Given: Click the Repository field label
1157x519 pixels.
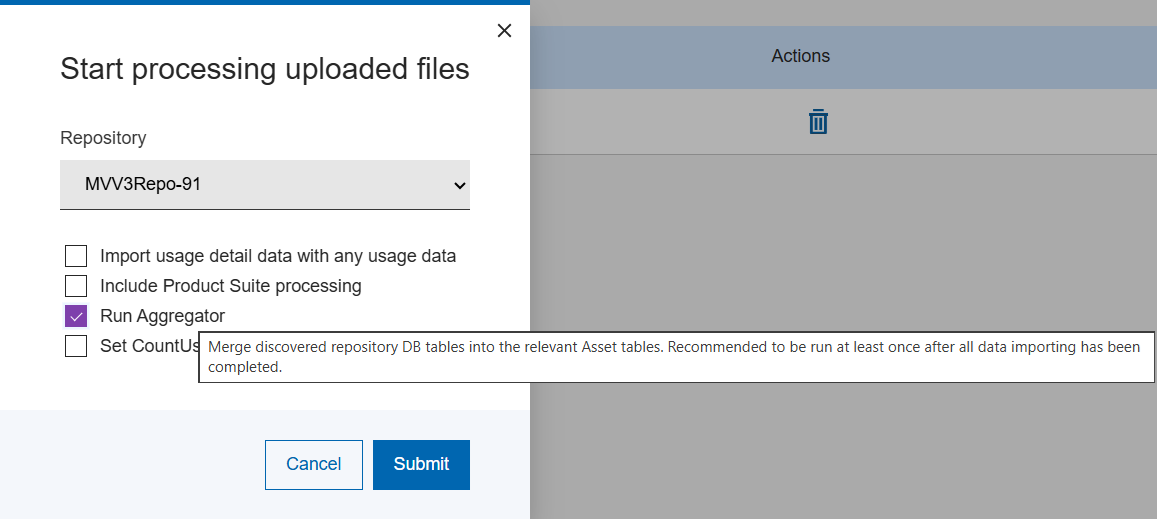Looking at the screenshot, I should (x=103, y=138).
